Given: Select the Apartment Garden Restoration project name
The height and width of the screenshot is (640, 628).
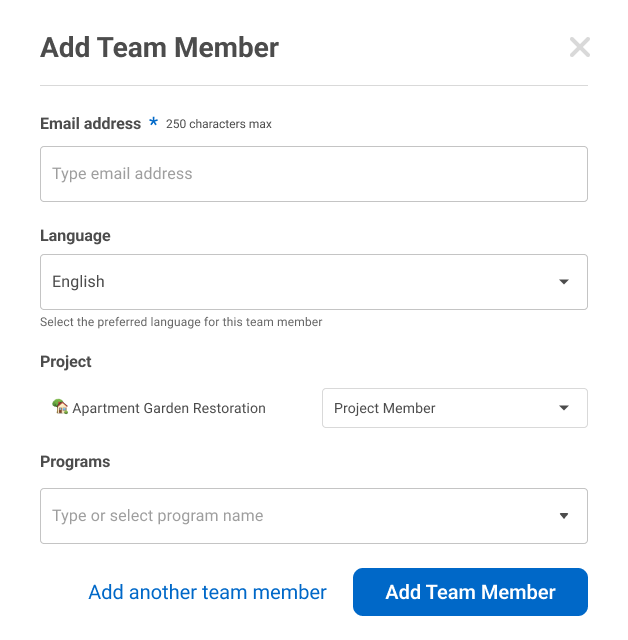Looking at the screenshot, I should (x=169, y=408).
